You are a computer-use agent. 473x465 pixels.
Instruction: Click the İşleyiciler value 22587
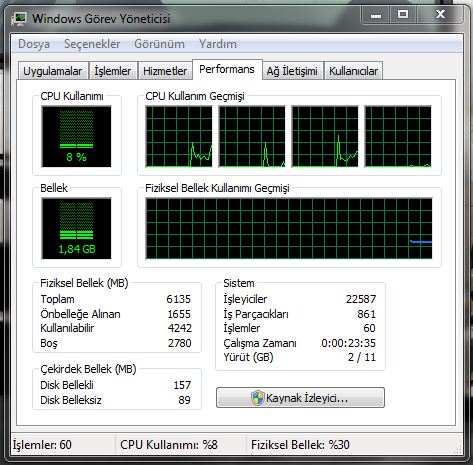pyautogui.click(x=361, y=299)
